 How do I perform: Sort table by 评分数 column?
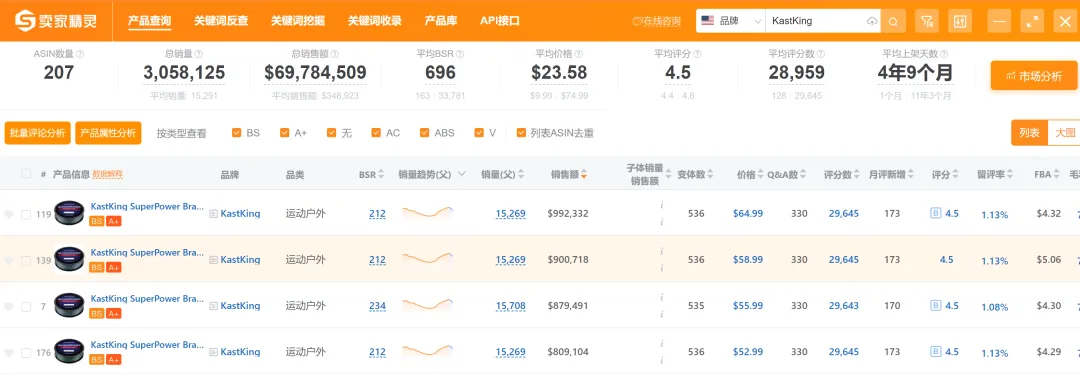pyautogui.click(x=857, y=175)
